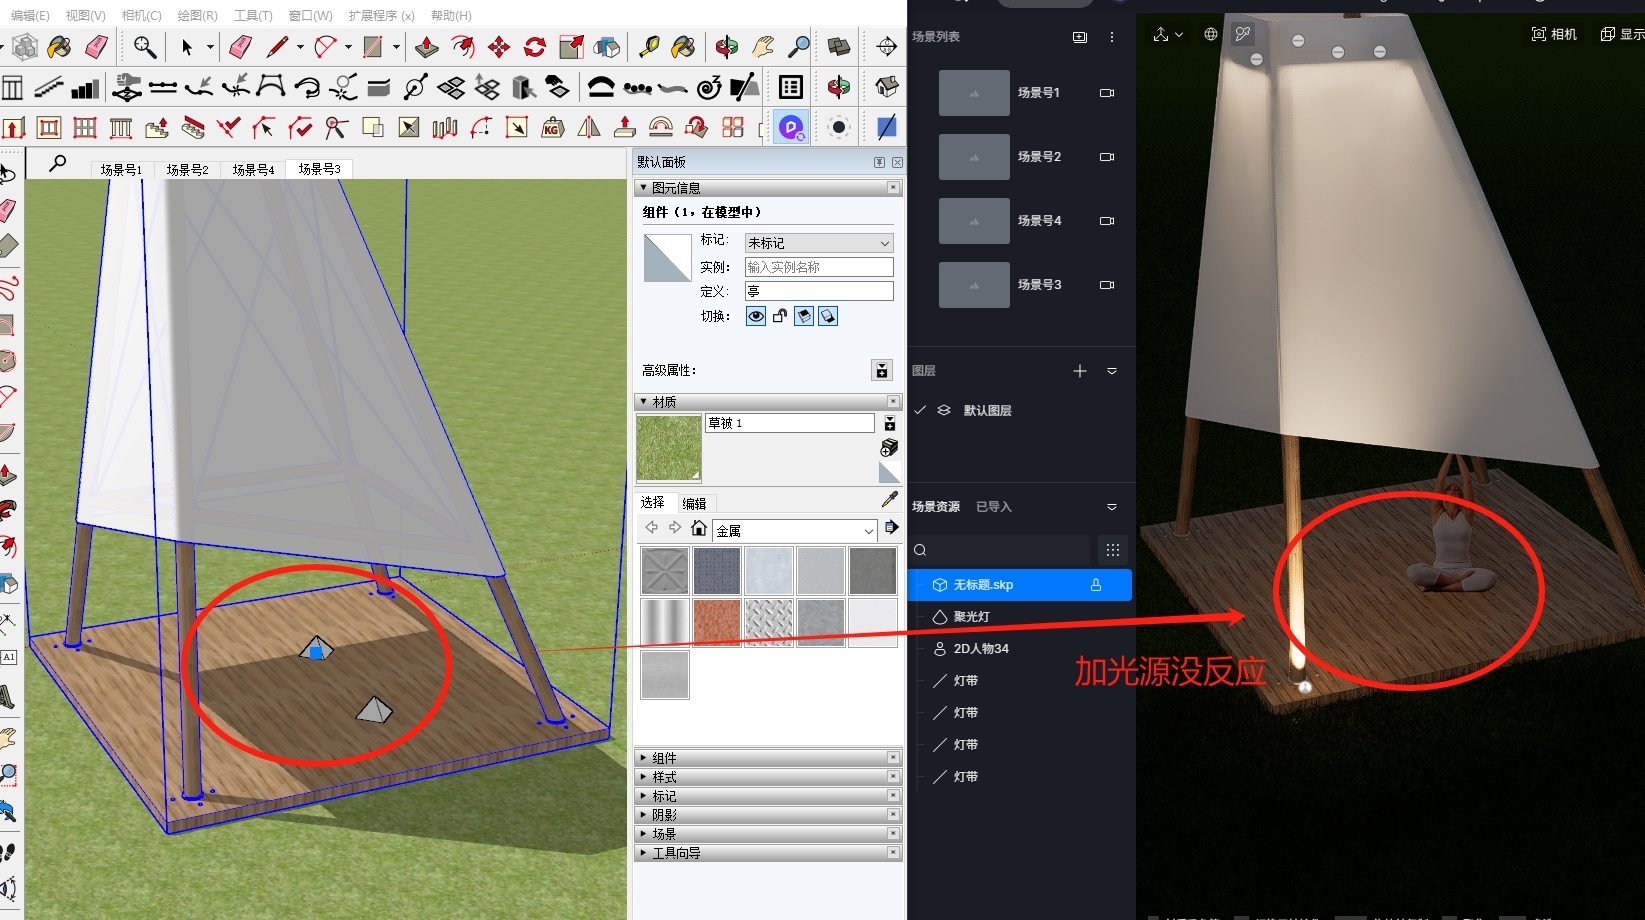Screen dimensions: 1645x920
Task: Switch to the 场景号2 scene tab
Action: [187, 169]
